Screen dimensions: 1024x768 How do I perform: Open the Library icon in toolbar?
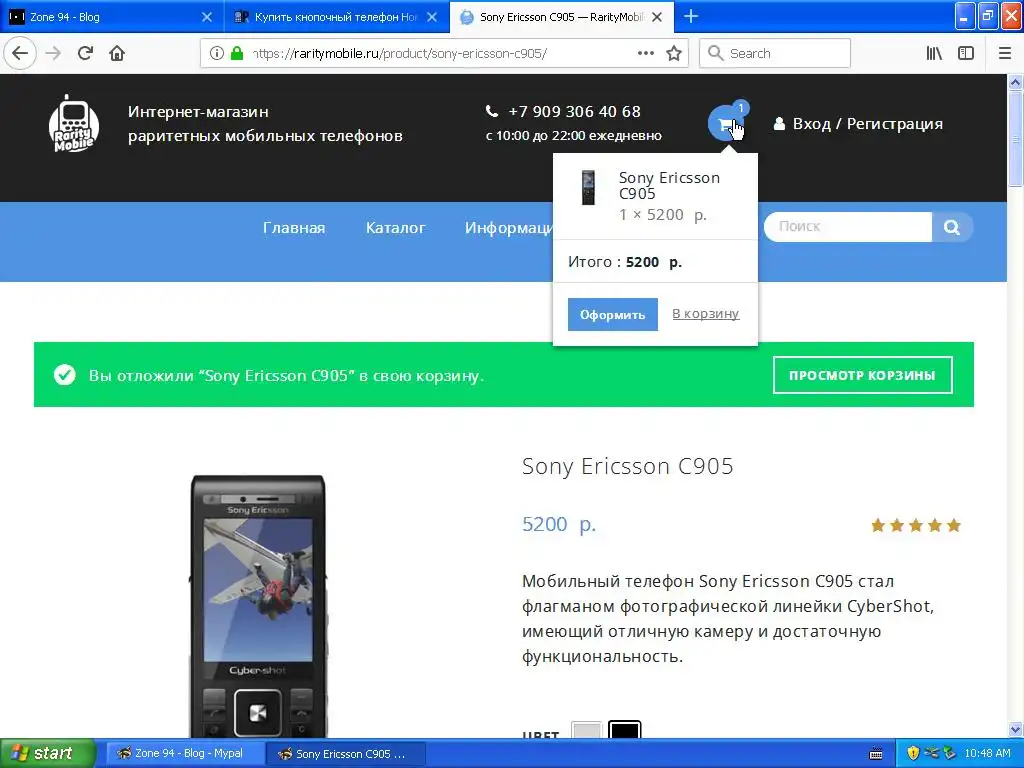pyautogui.click(x=934, y=53)
